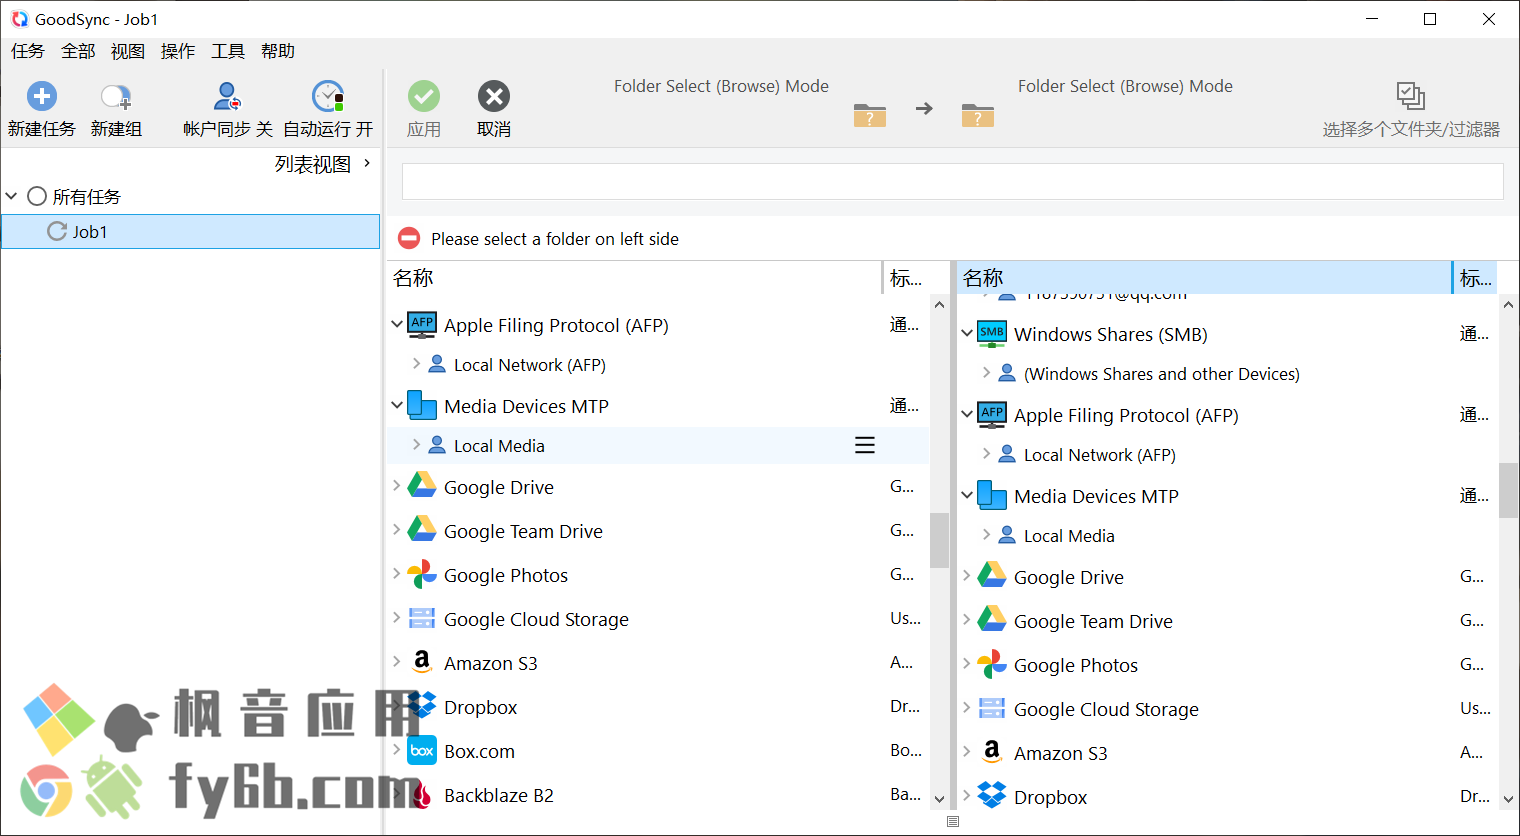Image resolution: width=1520 pixels, height=836 pixels.
Task: Expand Google Photos in left pane
Action: click(x=397, y=574)
